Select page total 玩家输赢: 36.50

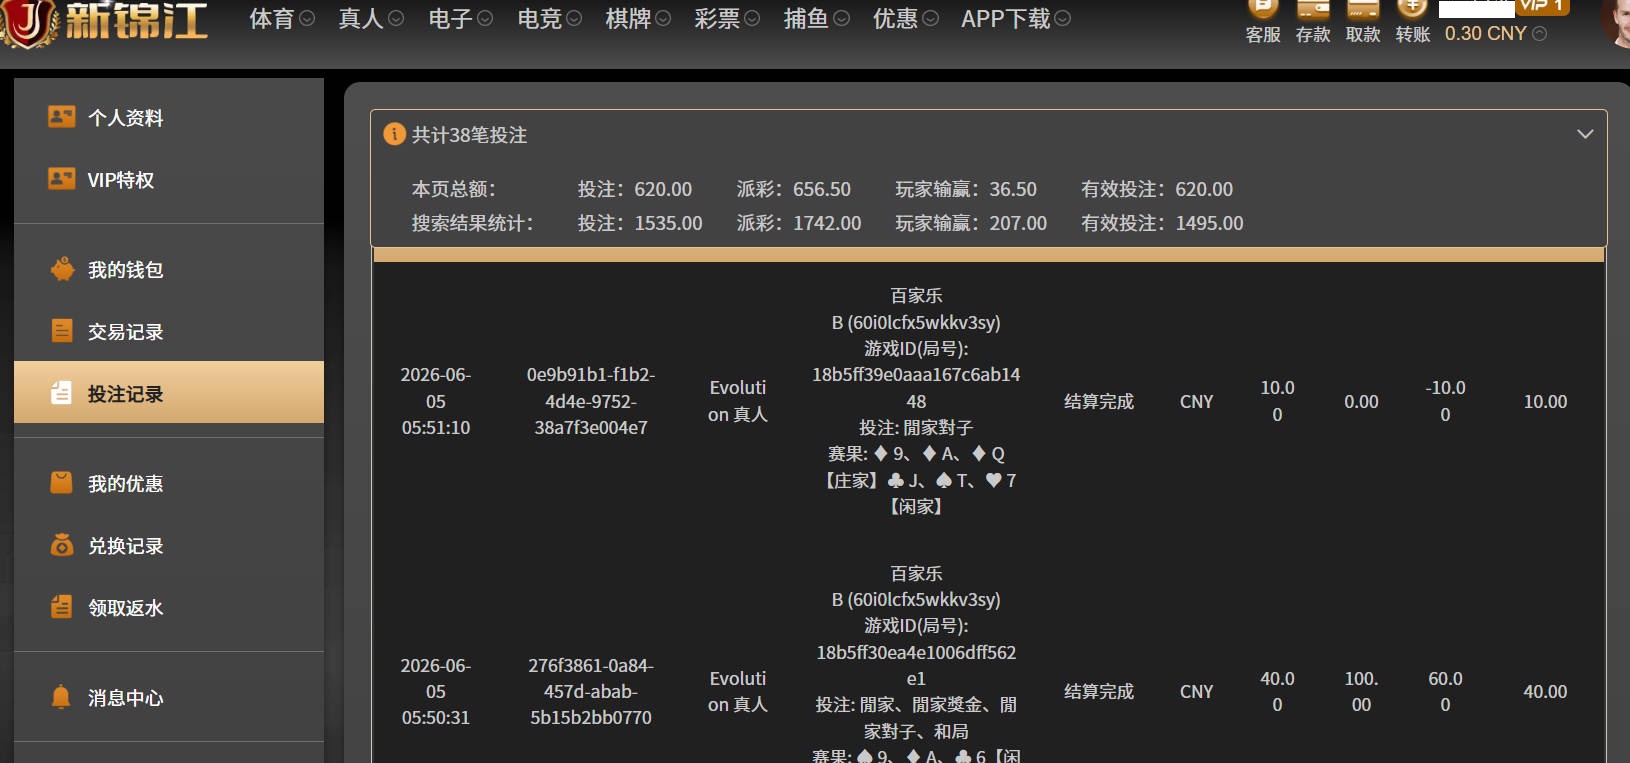[966, 189]
